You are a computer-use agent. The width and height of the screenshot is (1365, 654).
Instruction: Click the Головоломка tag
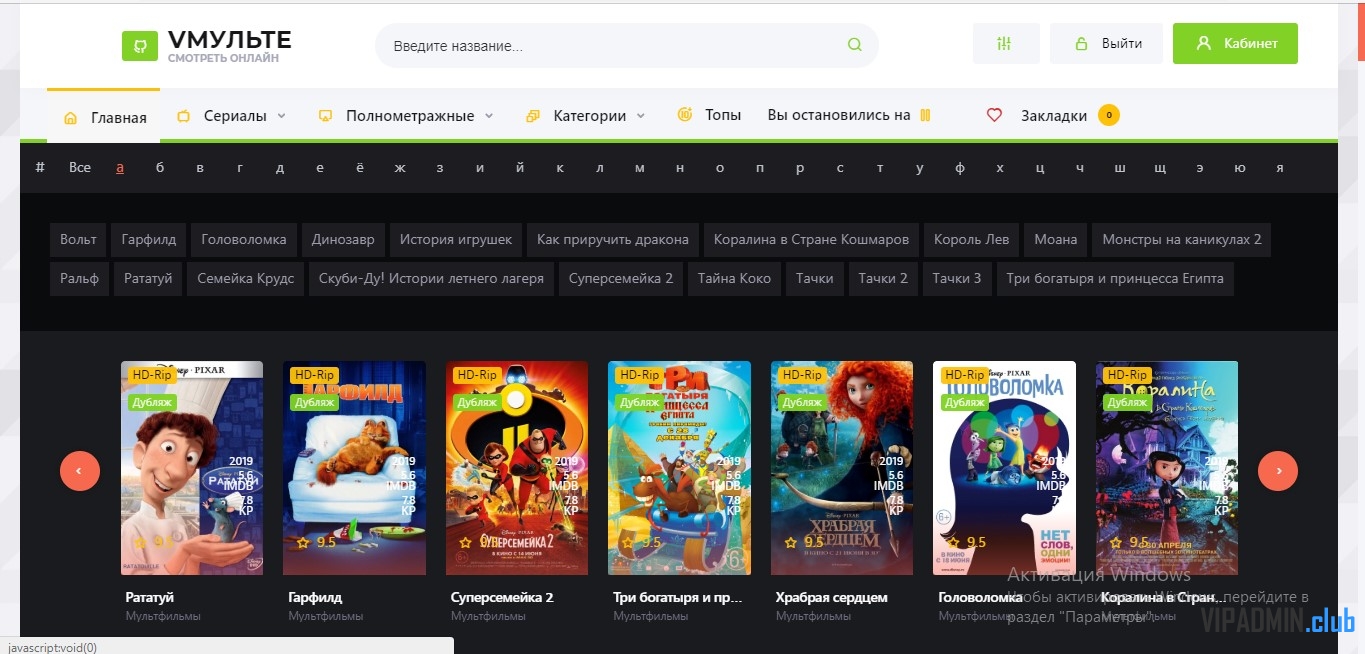point(243,240)
